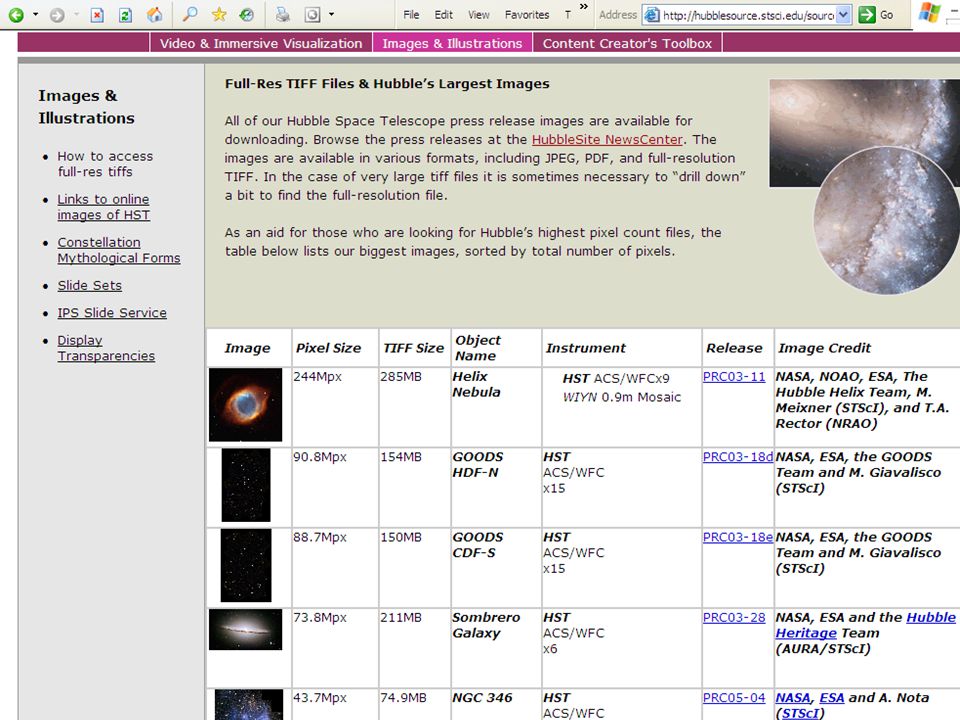
Task: Switch to Content Creator's Toolbox tab
Action: [628, 43]
